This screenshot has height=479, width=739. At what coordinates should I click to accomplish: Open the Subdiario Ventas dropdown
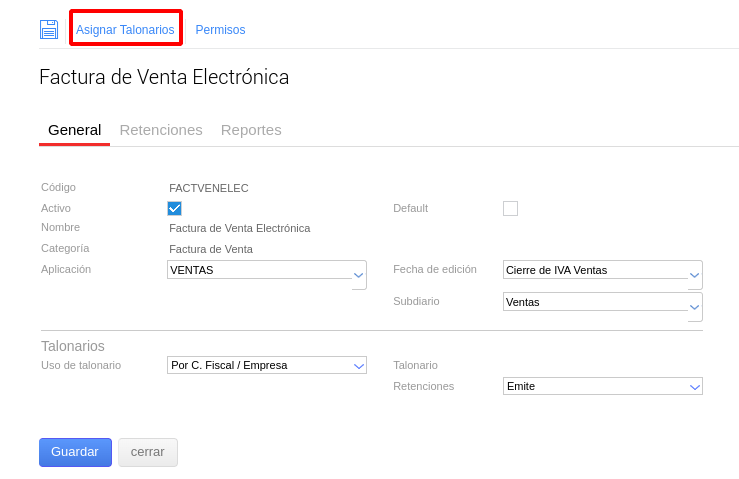click(596, 302)
